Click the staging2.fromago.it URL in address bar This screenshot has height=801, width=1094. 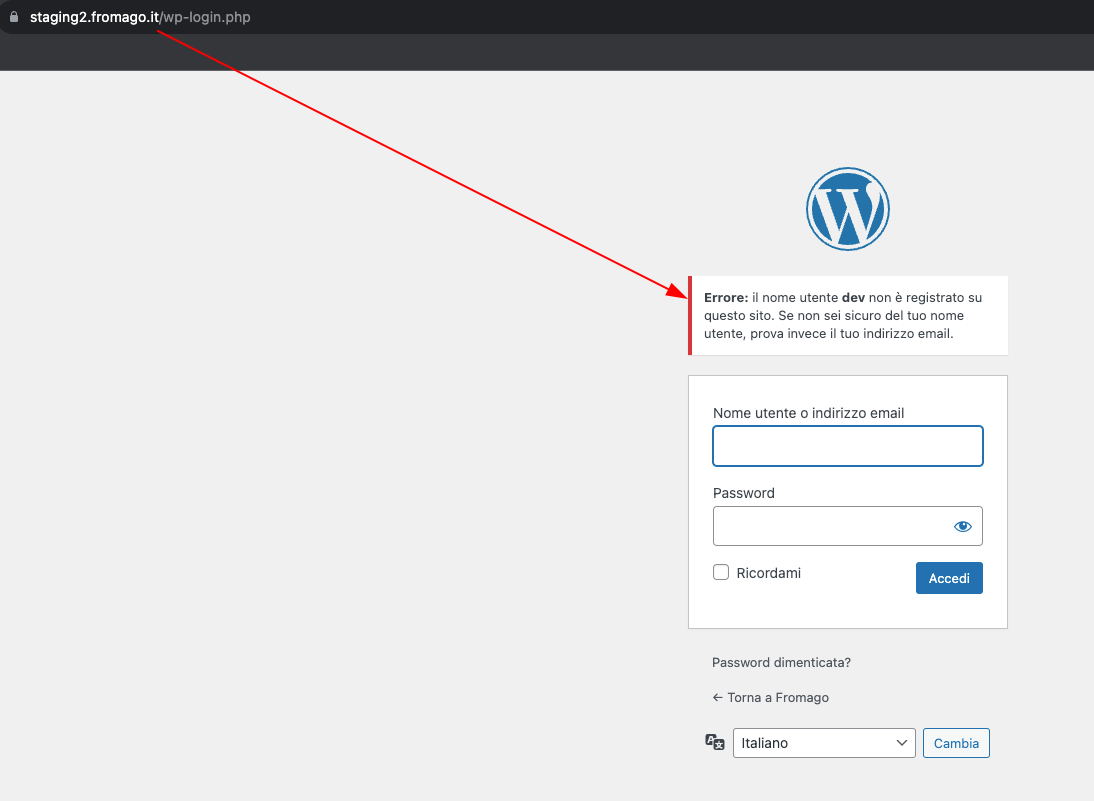(140, 17)
